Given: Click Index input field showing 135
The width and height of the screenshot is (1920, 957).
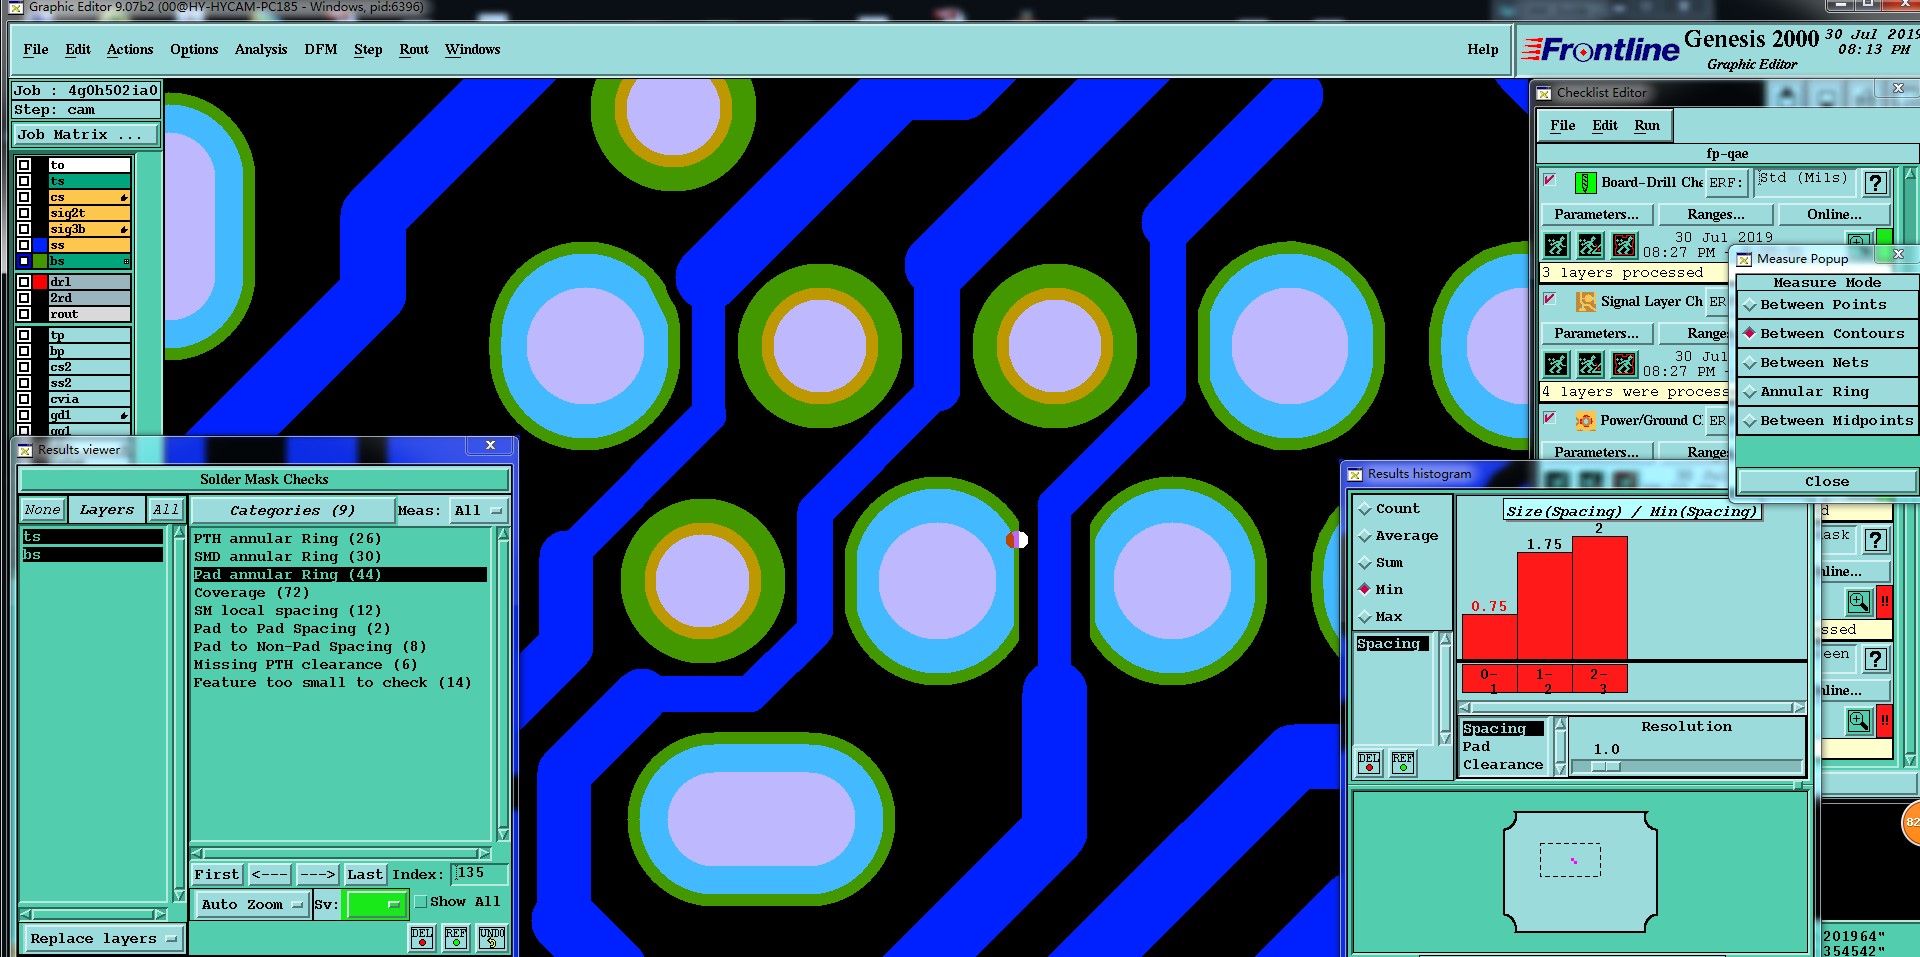Looking at the screenshot, I should point(479,874).
